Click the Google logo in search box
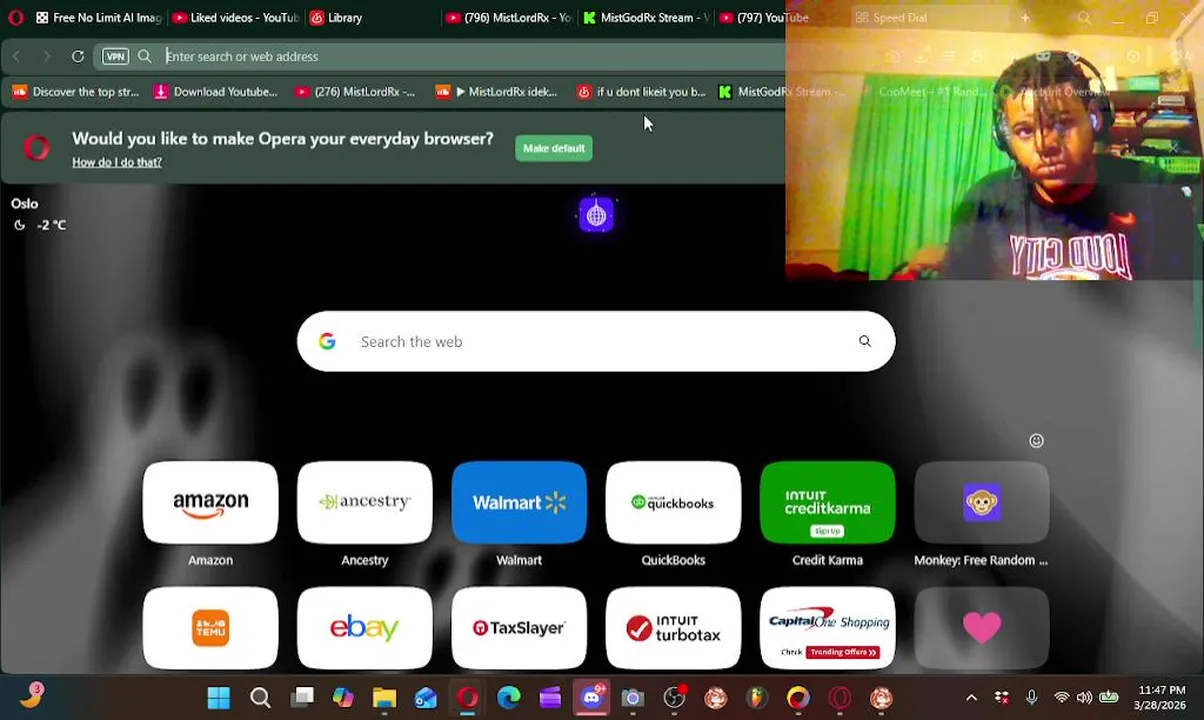 pyautogui.click(x=327, y=342)
